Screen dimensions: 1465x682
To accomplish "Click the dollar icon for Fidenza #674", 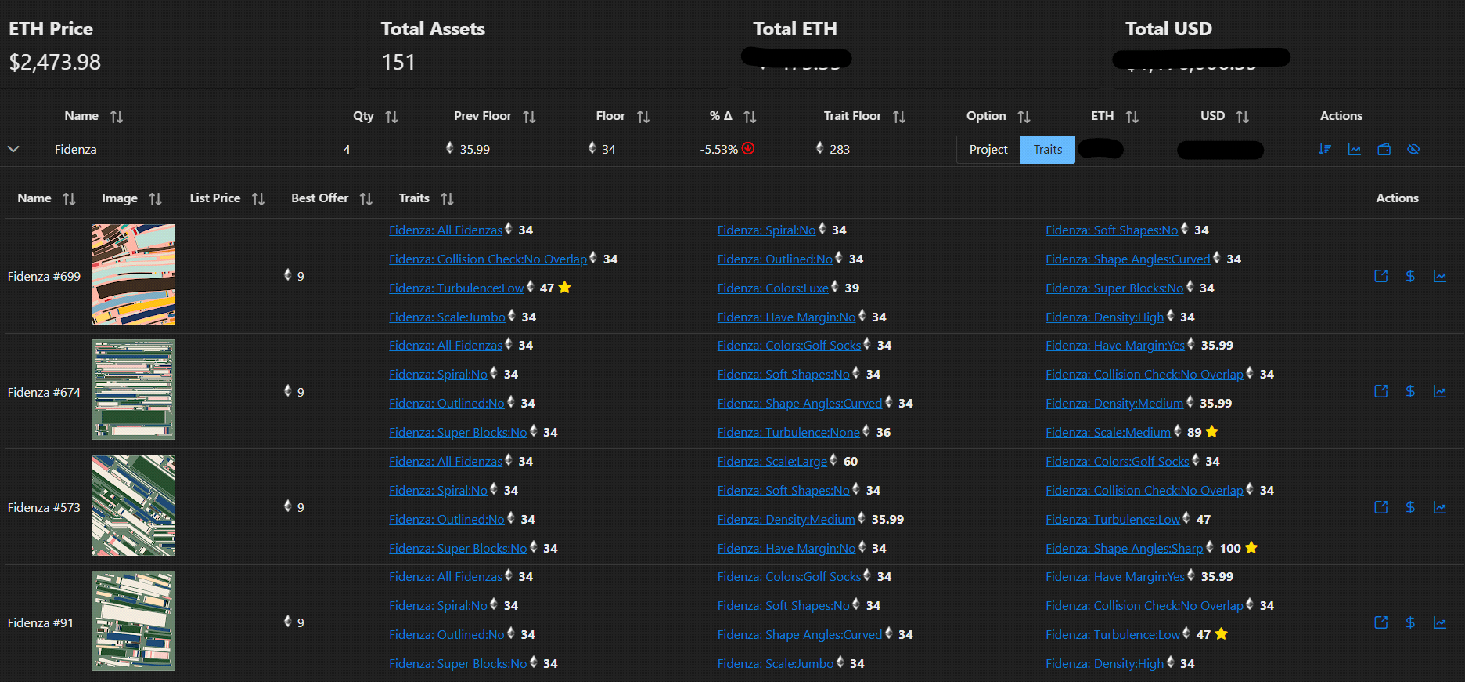I will point(1410,391).
